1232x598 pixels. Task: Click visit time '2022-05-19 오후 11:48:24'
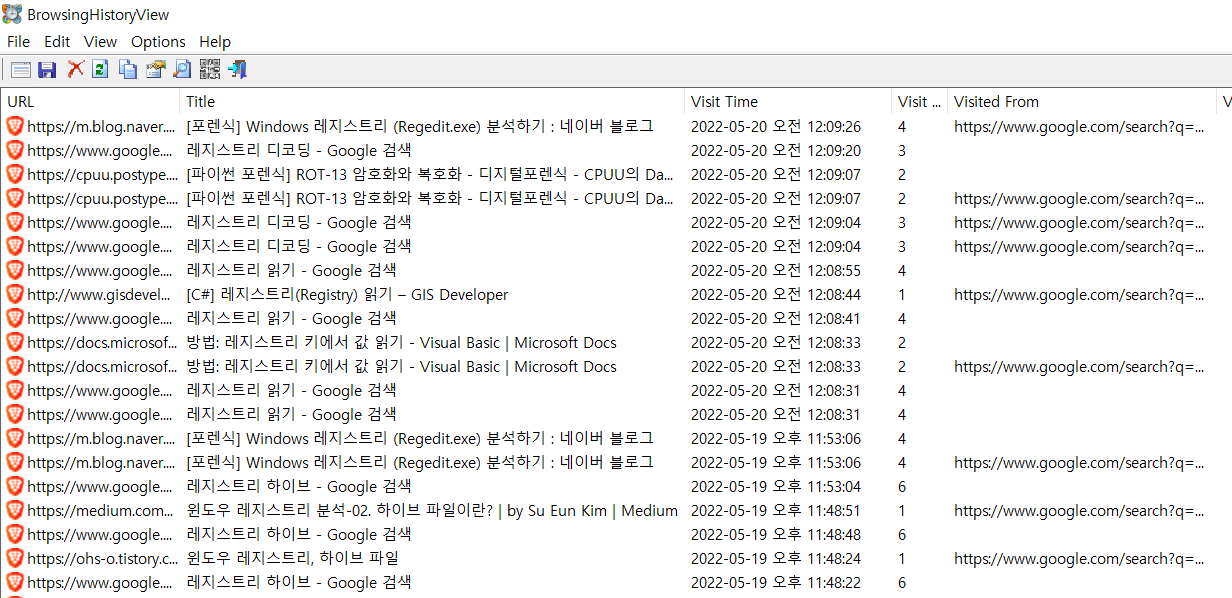776,558
